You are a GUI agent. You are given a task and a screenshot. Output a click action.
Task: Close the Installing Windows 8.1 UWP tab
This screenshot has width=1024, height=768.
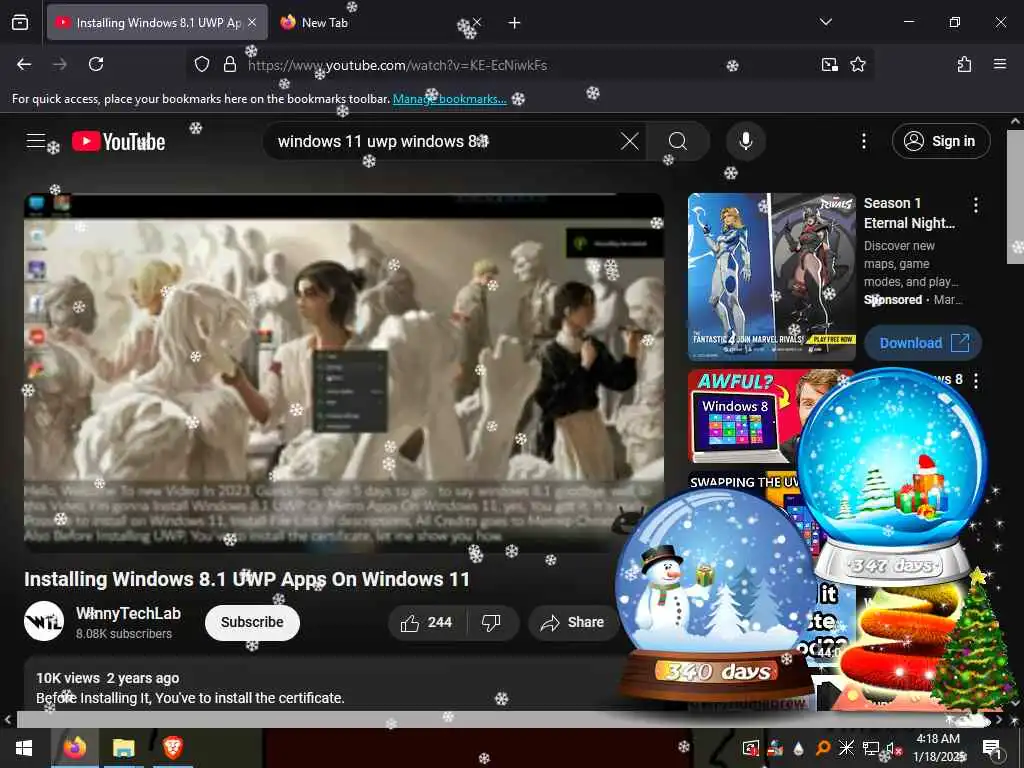pos(252,23)
